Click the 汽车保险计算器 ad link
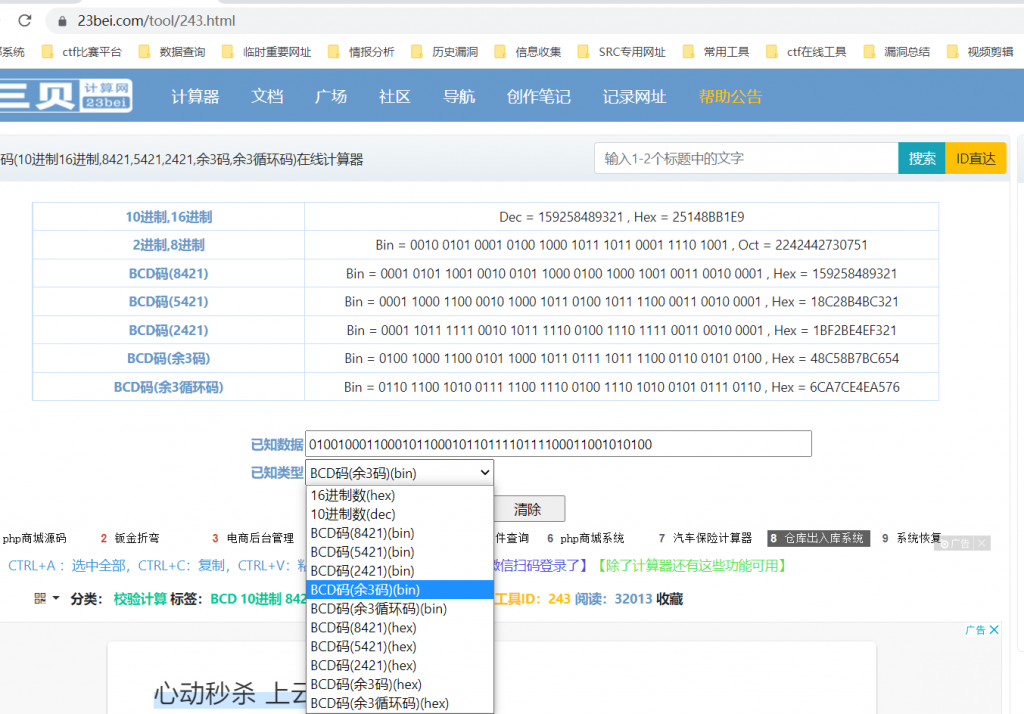 (712, 538)
